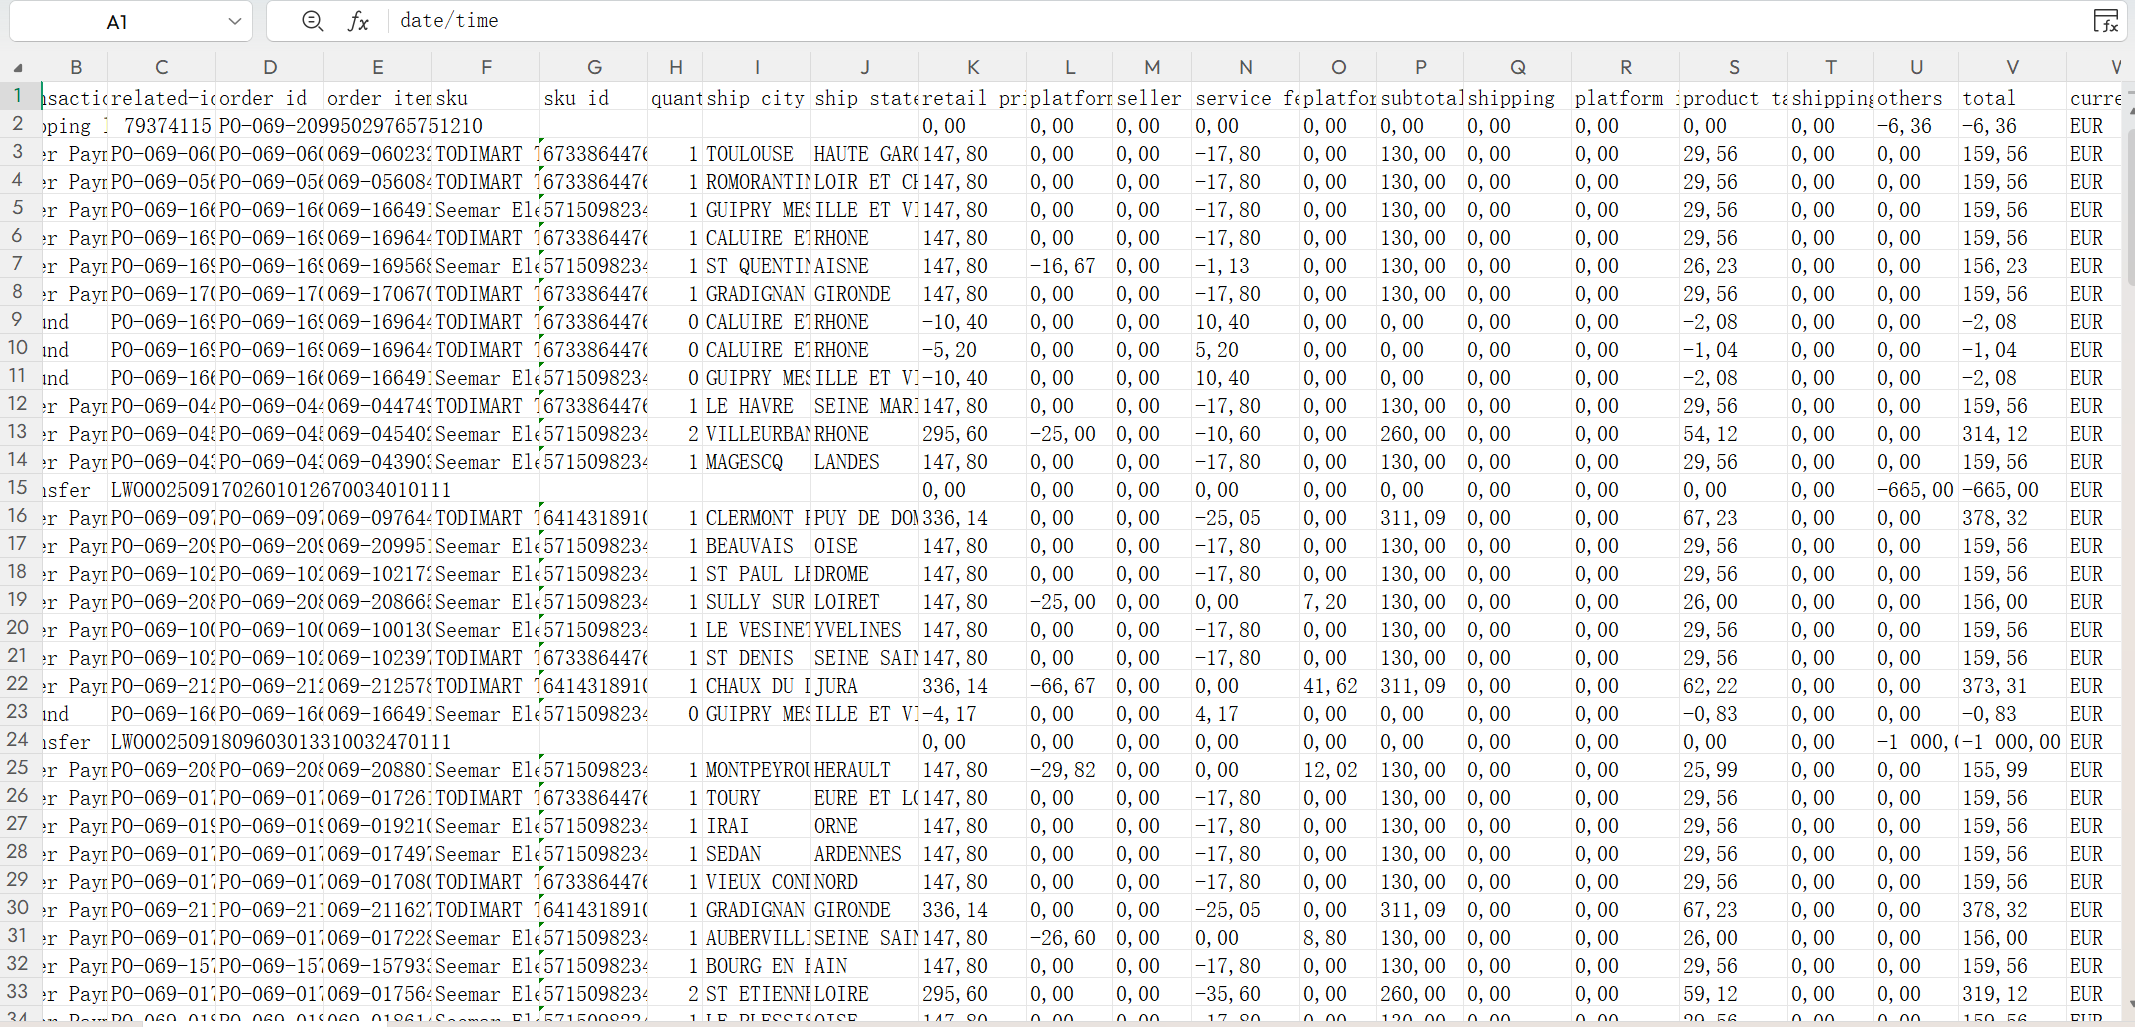Click the formula bar text 'date/time'
The image size is (2135, 1027).
449,21
